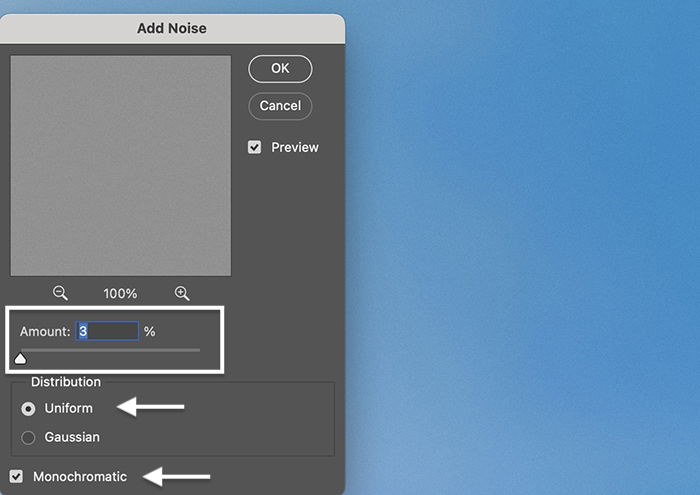Select the Gaussian distribution option
This screenshot has height=495, width=700.
click(28, 437)
